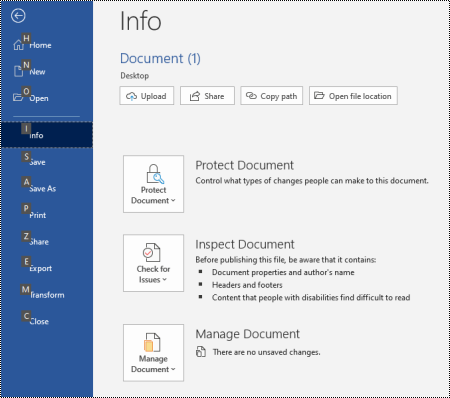Expand the Protect Document dropdown
Viewport: 450px width, 398px height.
pos(153,184)
